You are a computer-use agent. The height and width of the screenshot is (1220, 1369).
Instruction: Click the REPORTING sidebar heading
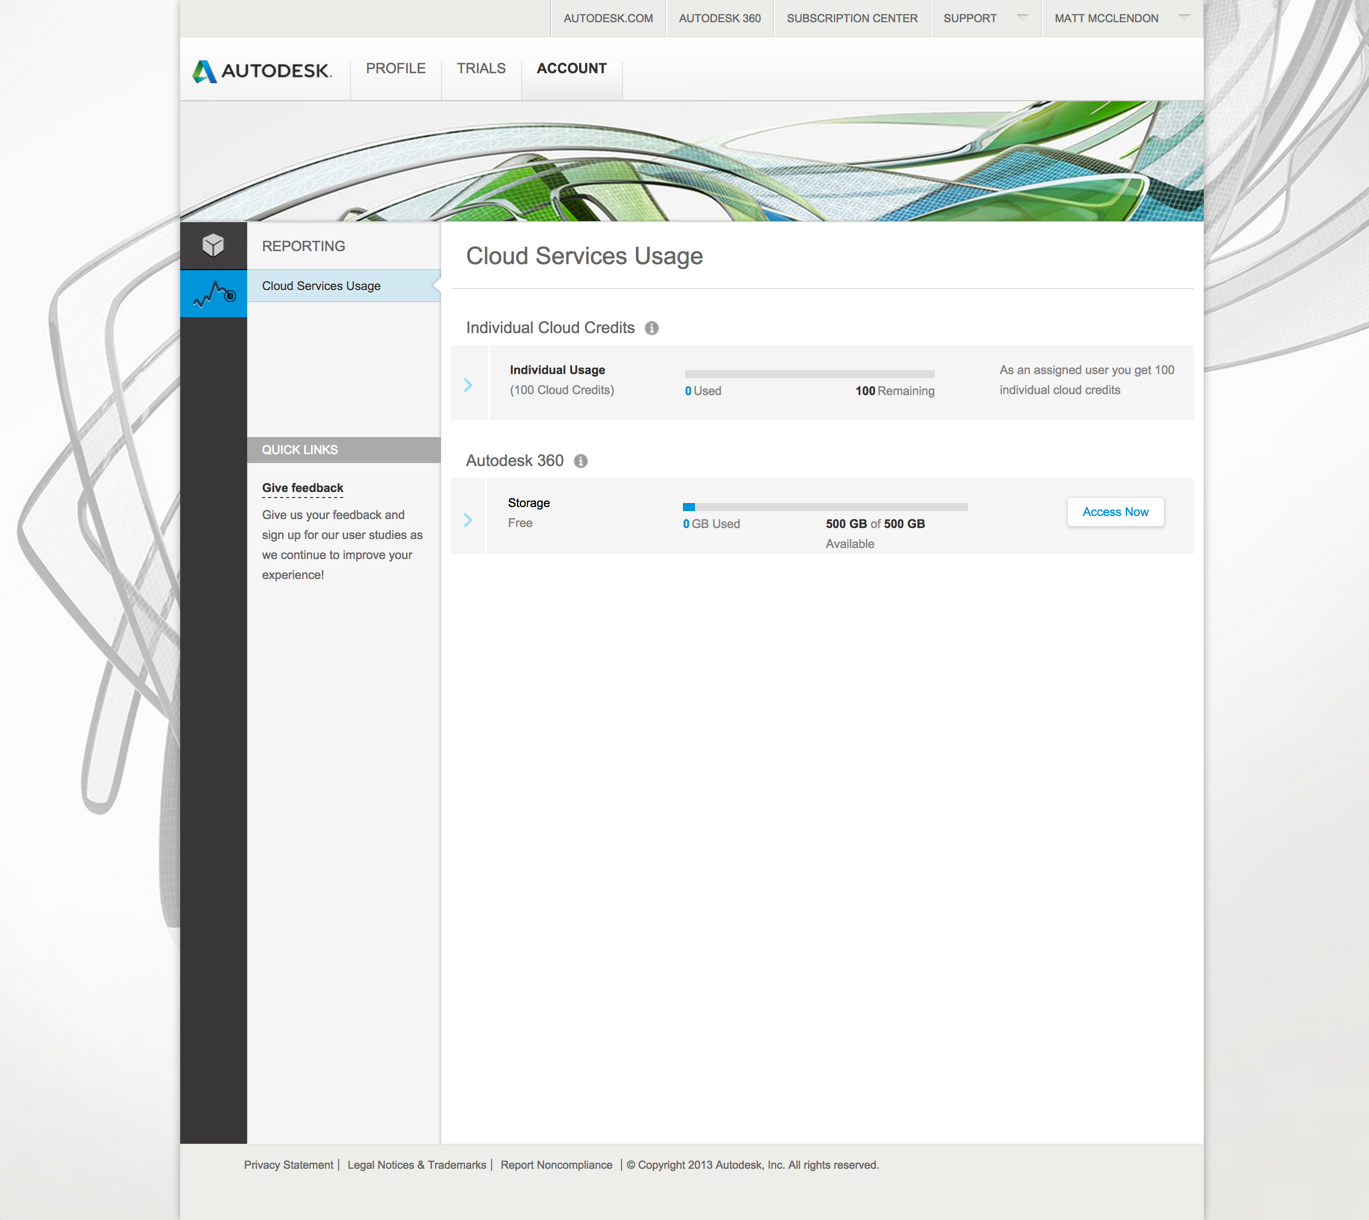click(x=304, y=246)
